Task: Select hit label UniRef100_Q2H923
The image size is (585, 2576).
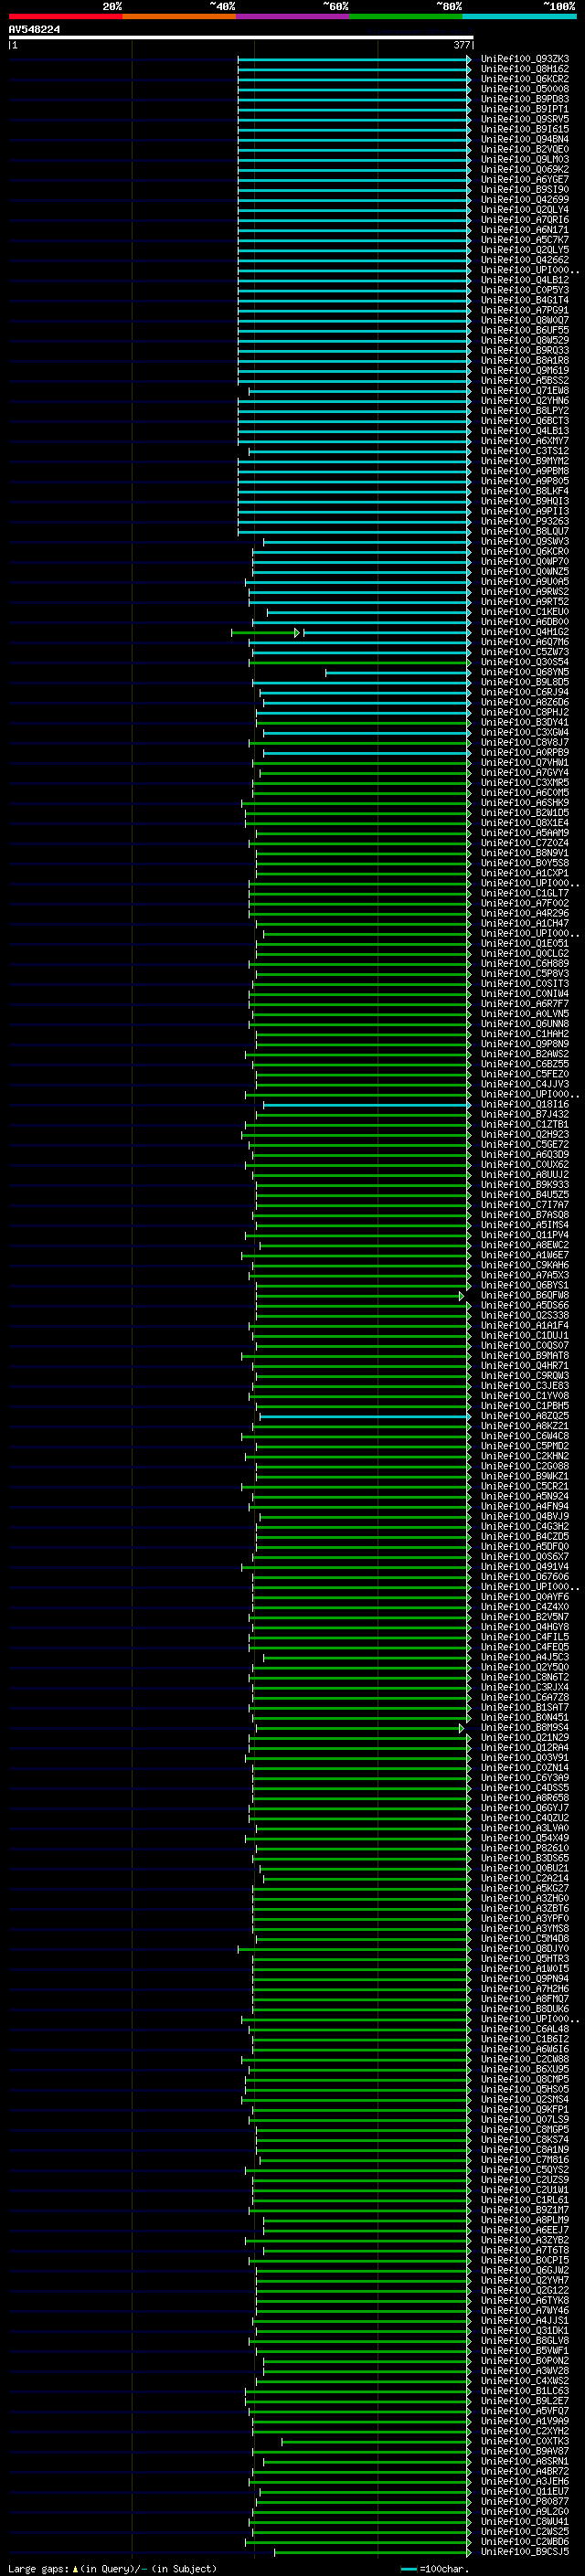Action: (x=525, y=1135)
